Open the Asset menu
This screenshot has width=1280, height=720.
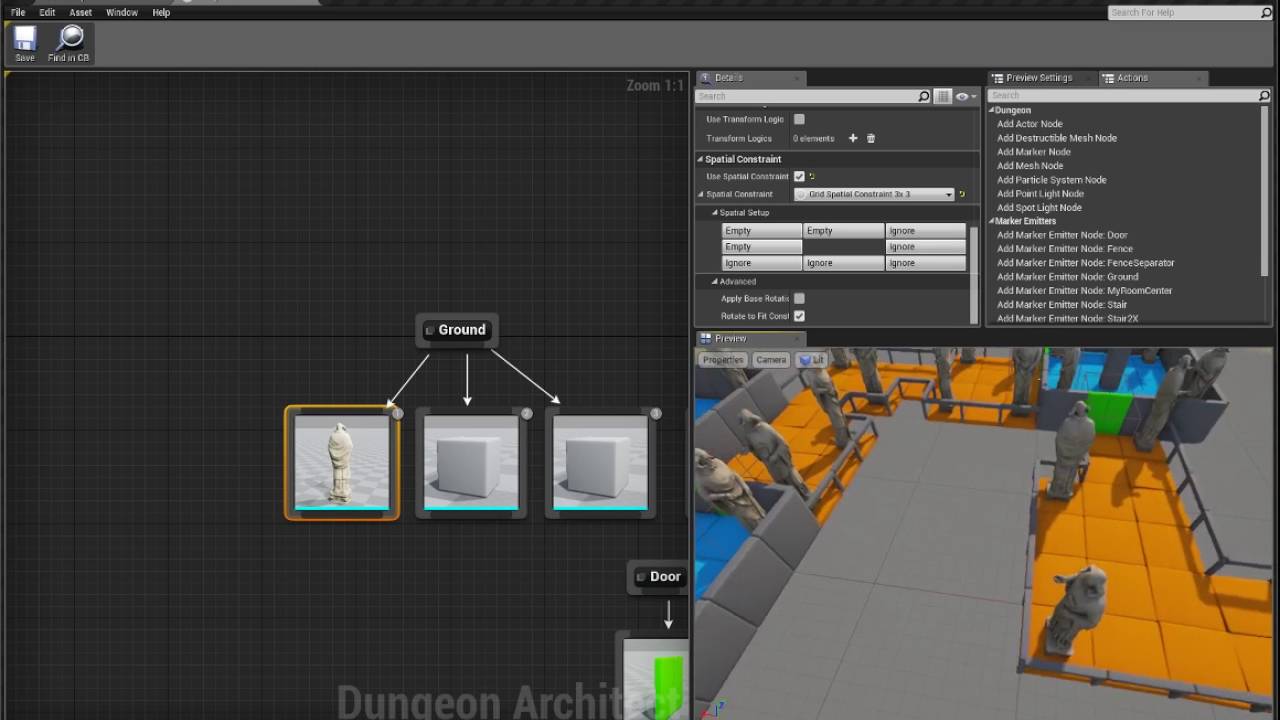(81, 12)
